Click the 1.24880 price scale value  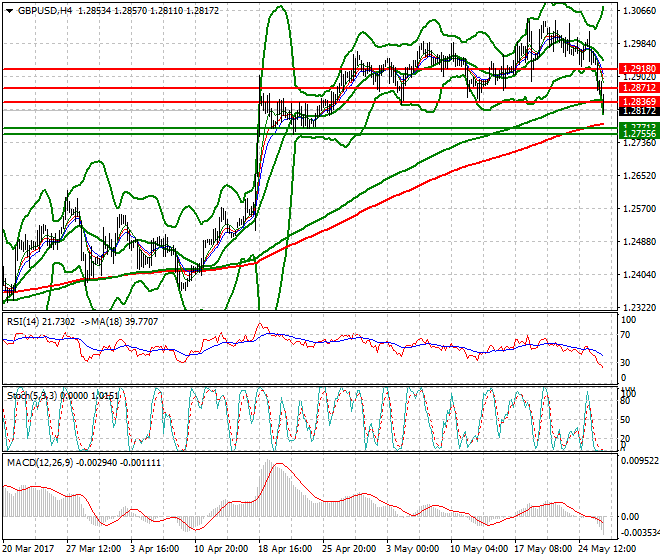(639, 242)
